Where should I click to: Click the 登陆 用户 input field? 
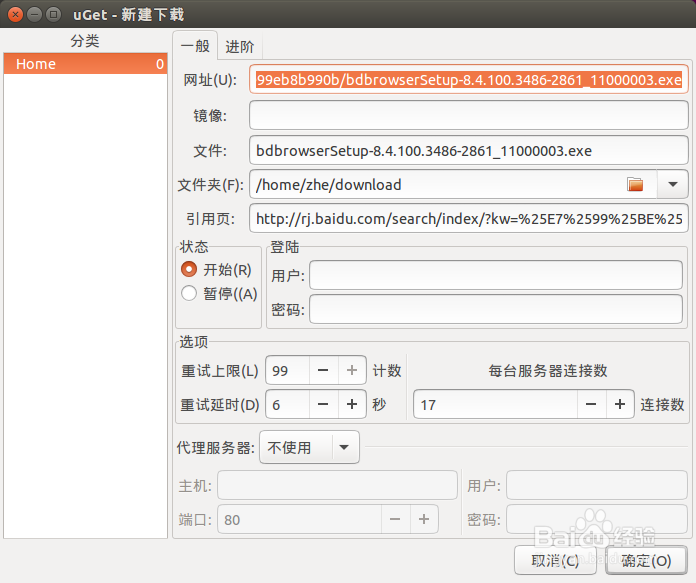pos(496,275)
